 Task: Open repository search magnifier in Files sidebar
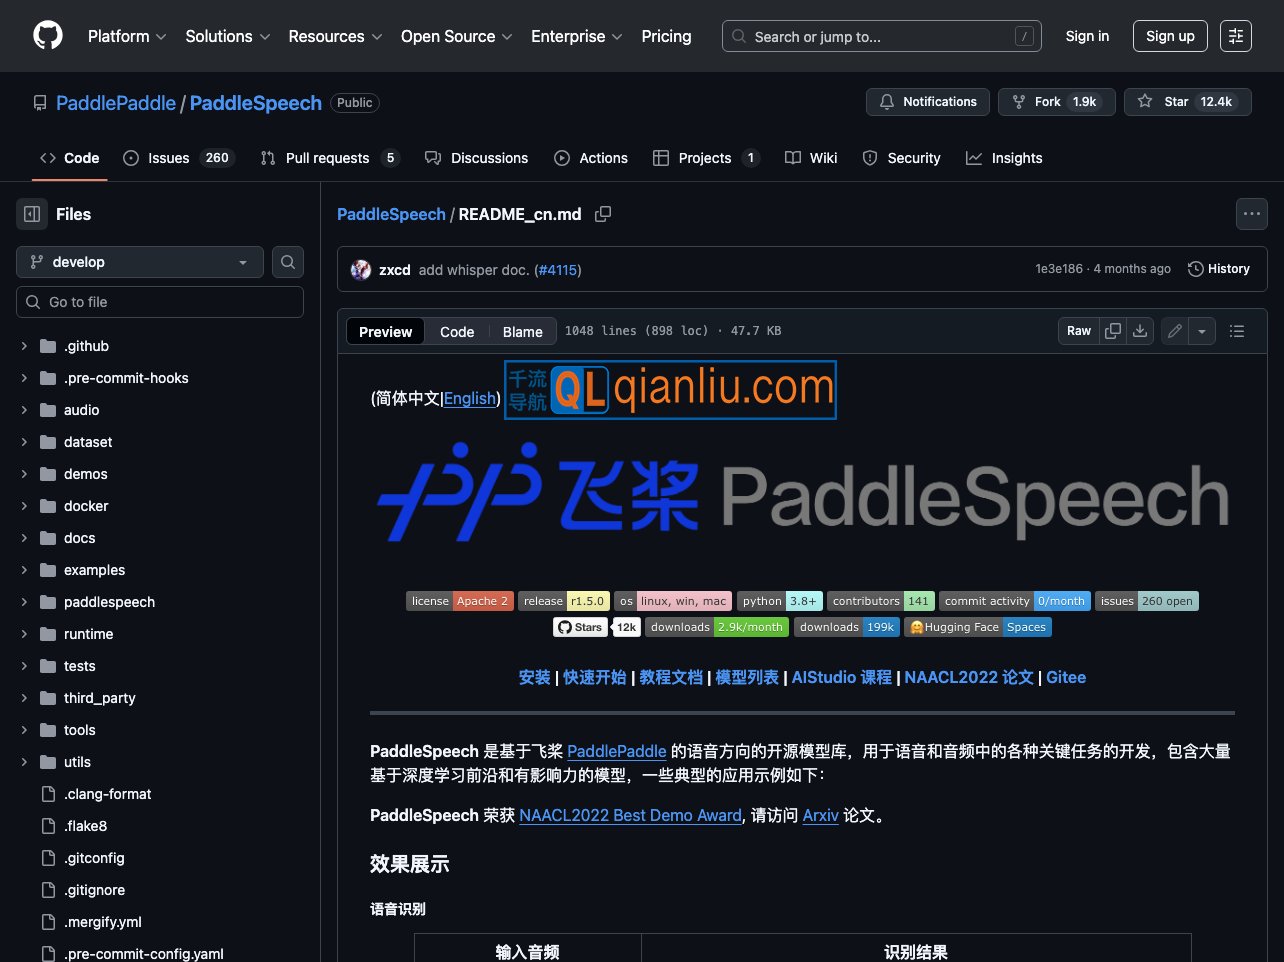point(287,261)
